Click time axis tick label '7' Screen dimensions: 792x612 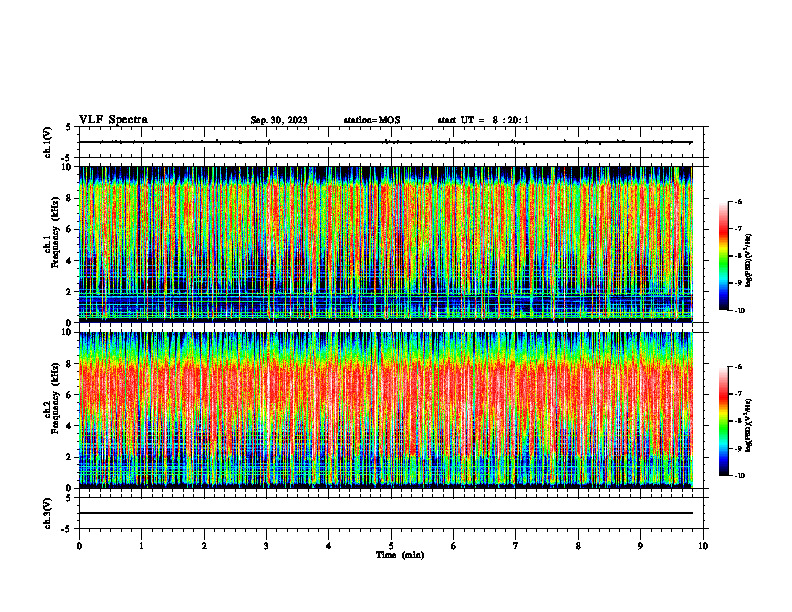pos(516,546)
